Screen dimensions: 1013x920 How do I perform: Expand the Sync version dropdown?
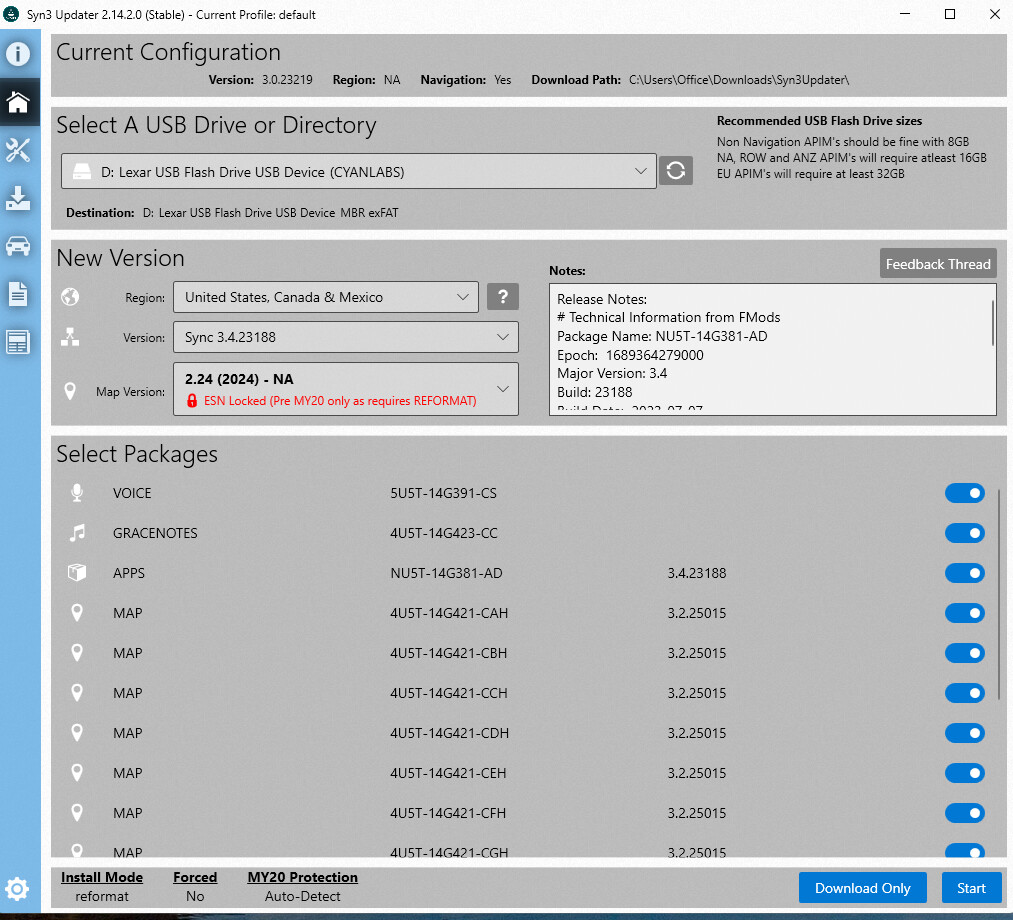[345, 337]
